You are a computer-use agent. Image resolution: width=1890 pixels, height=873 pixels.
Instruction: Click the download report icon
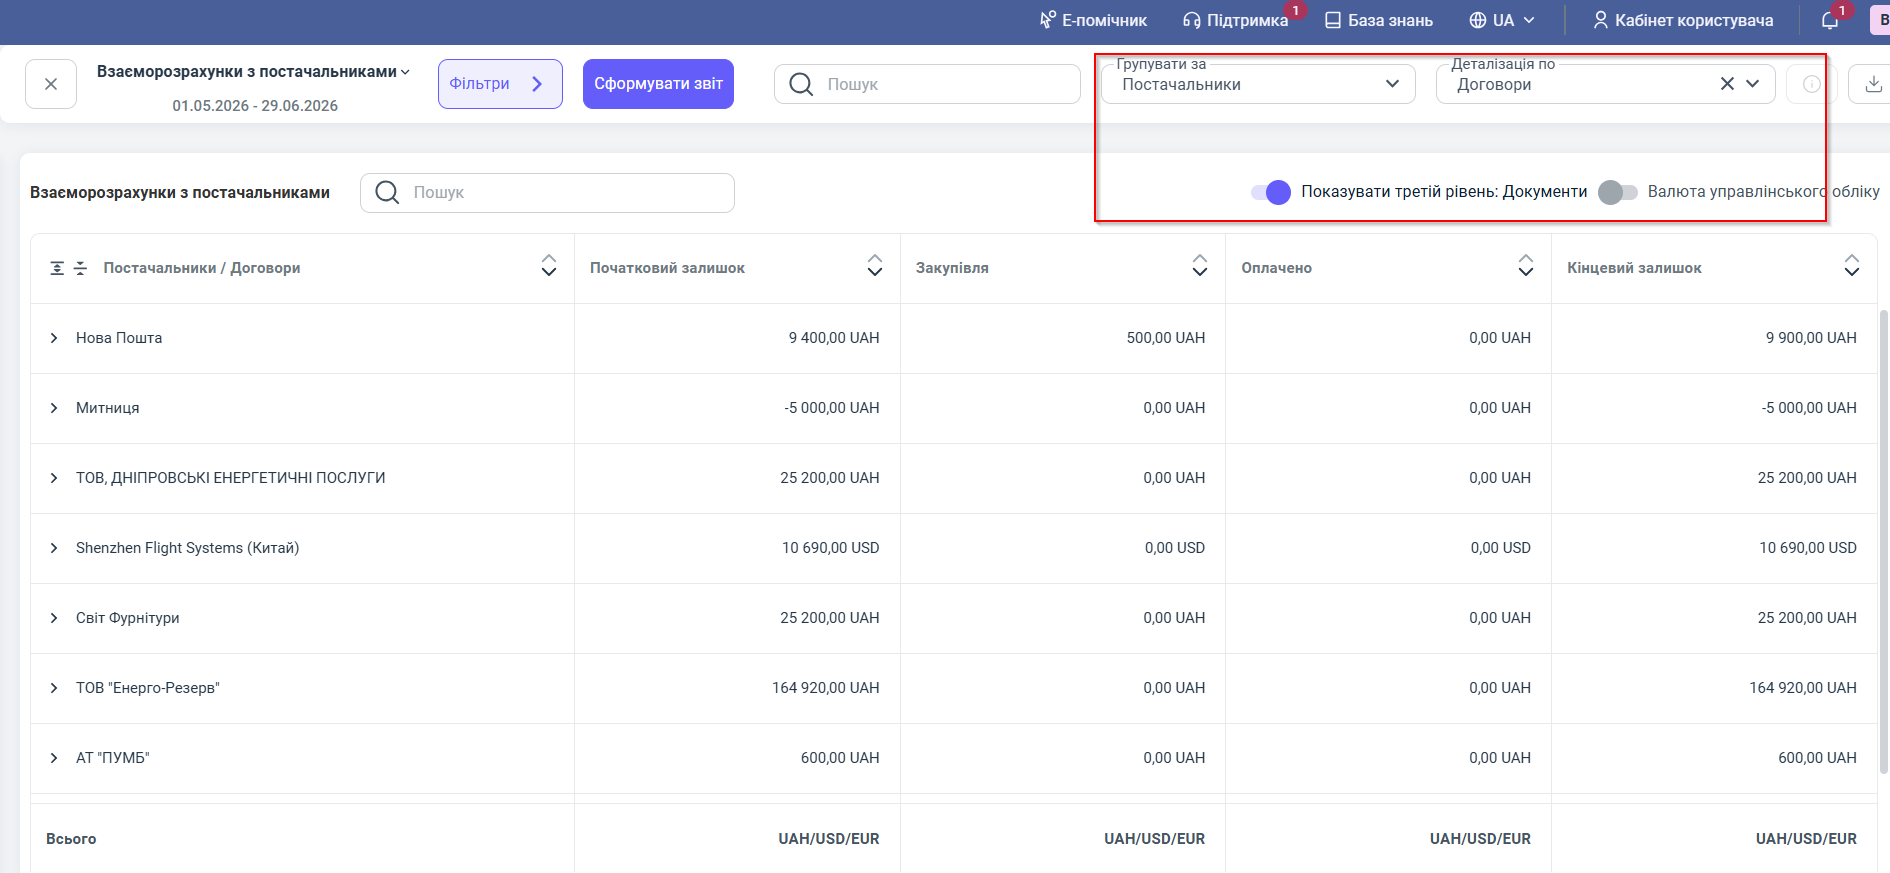coord(1873,84)
